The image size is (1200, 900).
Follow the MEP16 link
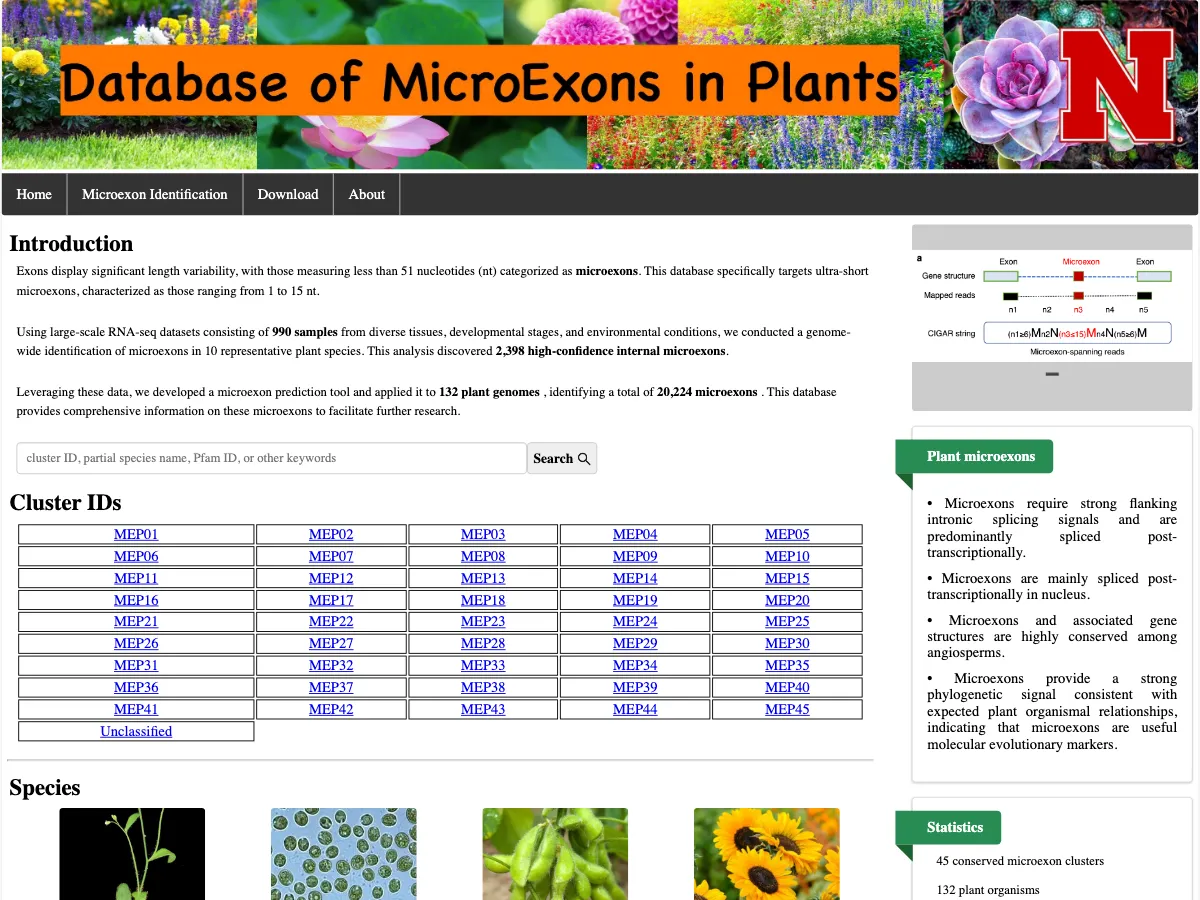[x=136, y=600]
